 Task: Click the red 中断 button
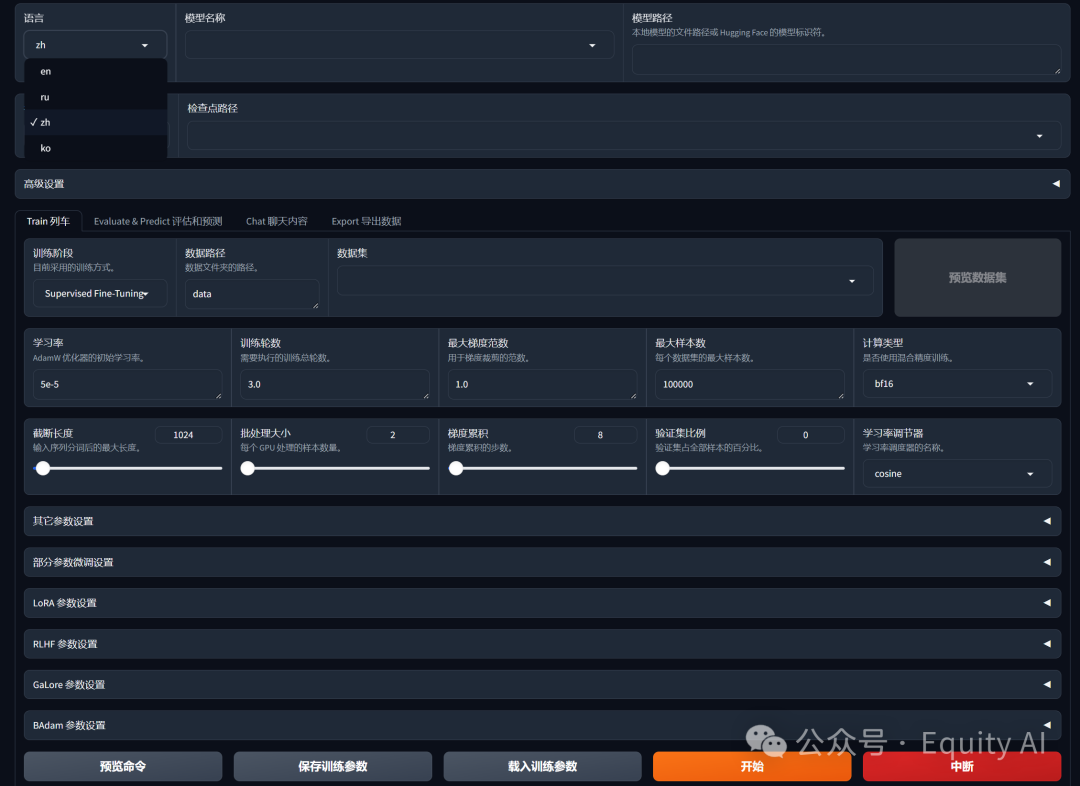coord(961,766)
